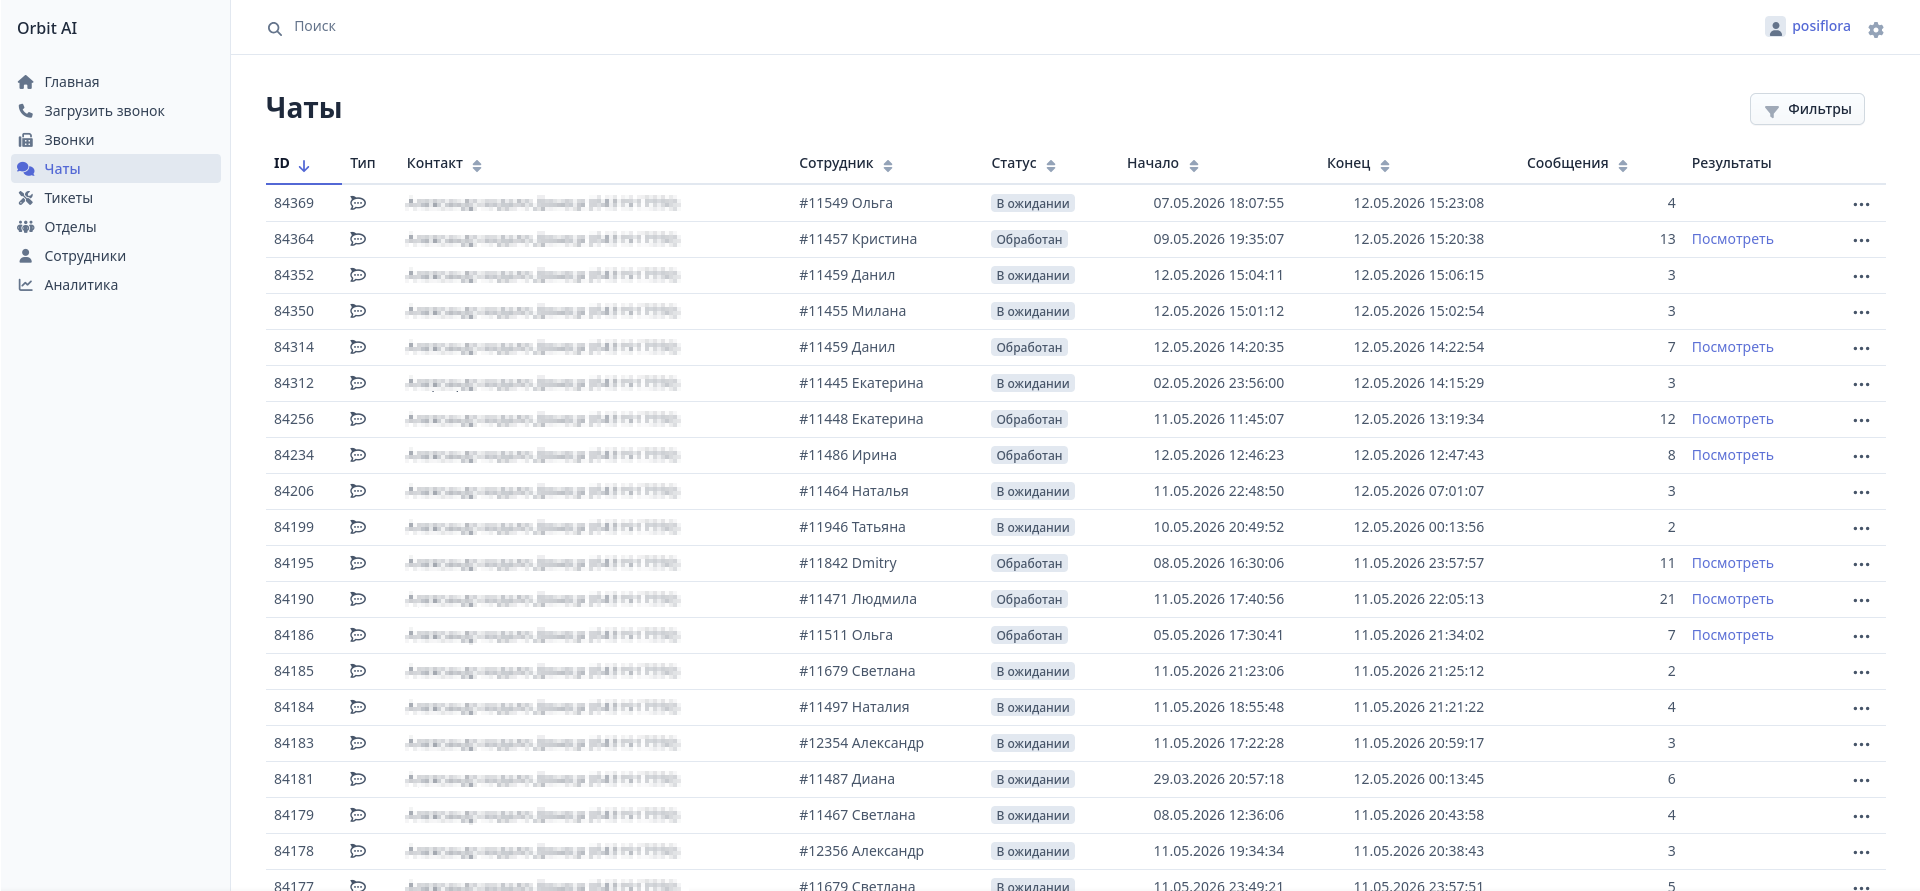Click the tools icon beside Тикеты
This screenshot has width=1920, height=891.
pyautogui.click(x=26, y=198)
